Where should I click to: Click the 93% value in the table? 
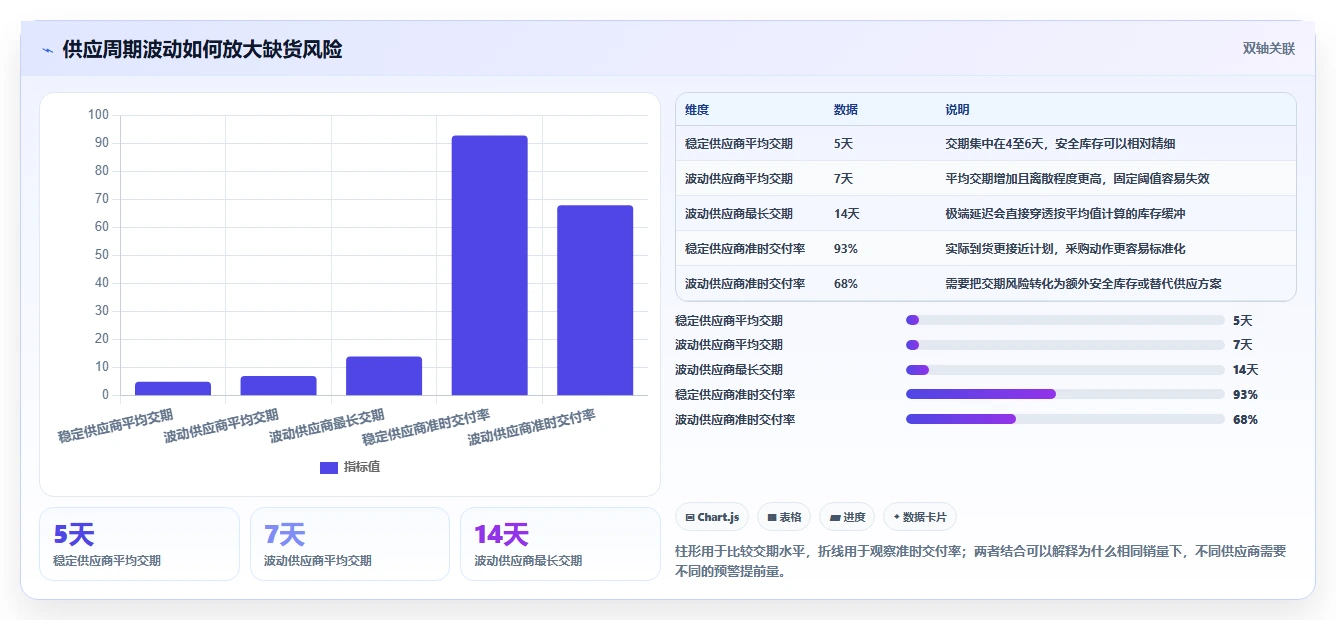(845, 249)
